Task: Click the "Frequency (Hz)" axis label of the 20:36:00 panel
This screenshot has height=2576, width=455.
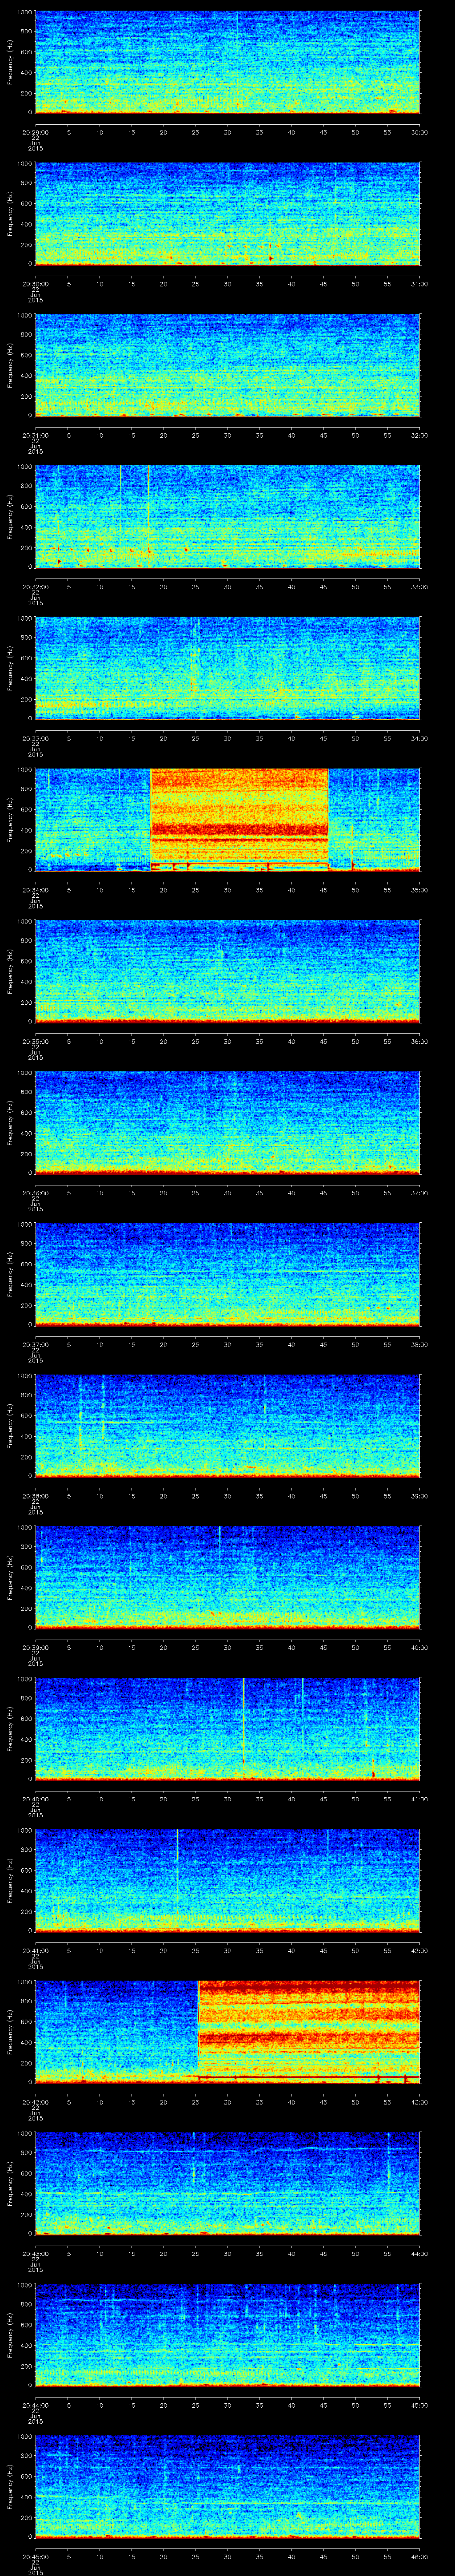Action: click(x=10, y=1123)
